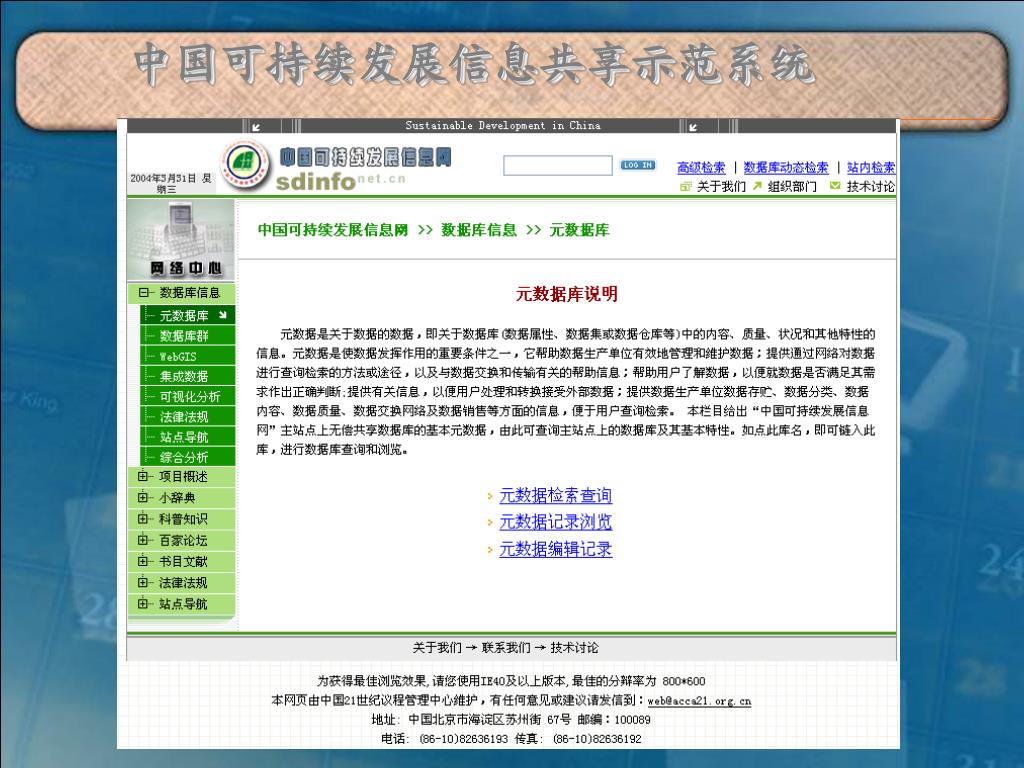Click the left arrow icon on the top dark bar

point(256,127)
